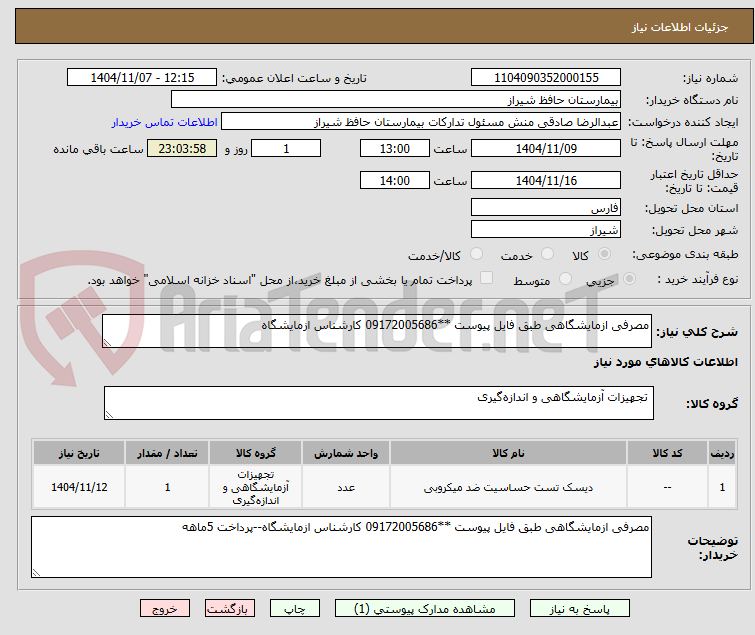
Task: Click the announcement date field 1404/11/07 - 12:15
Action: pyautogui.click(x=142, y=78)
